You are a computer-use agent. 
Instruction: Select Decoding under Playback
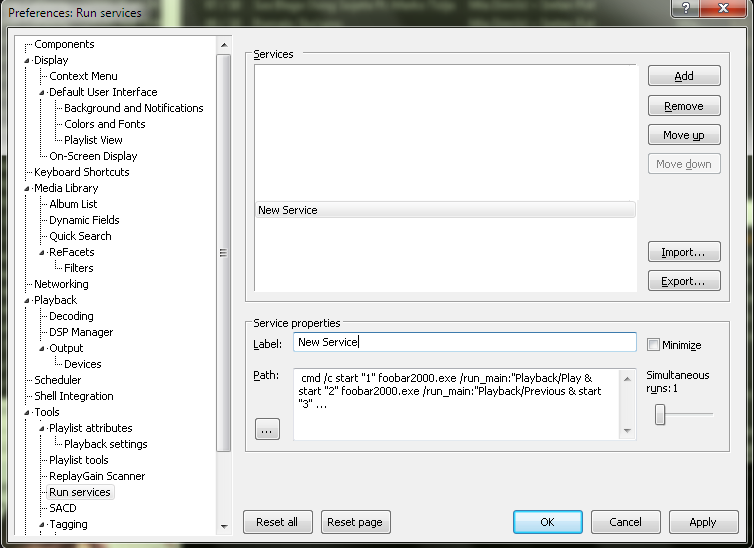pyautogui.click(x=71, y=316)
